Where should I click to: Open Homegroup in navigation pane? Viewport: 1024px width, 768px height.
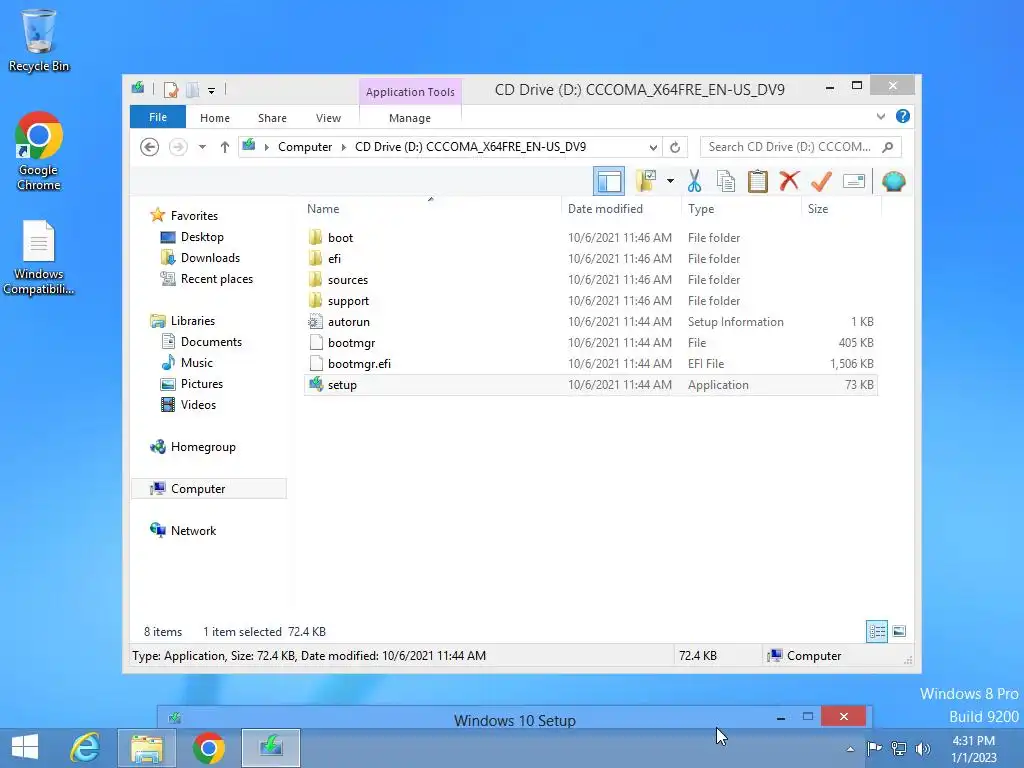(203, 447)
